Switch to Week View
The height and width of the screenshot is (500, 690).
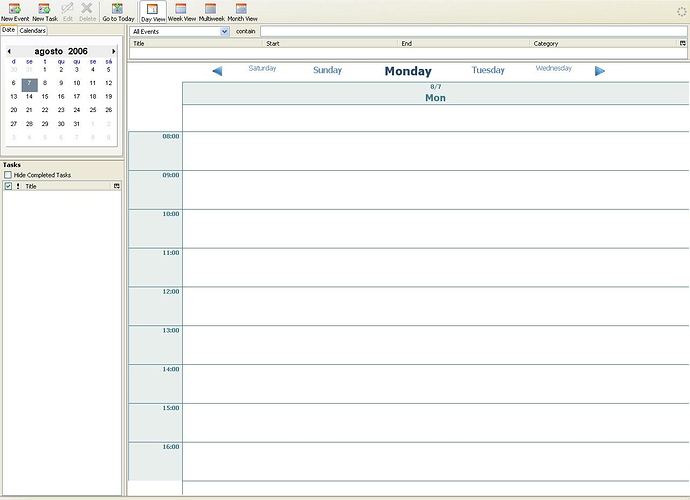(181, 12)
